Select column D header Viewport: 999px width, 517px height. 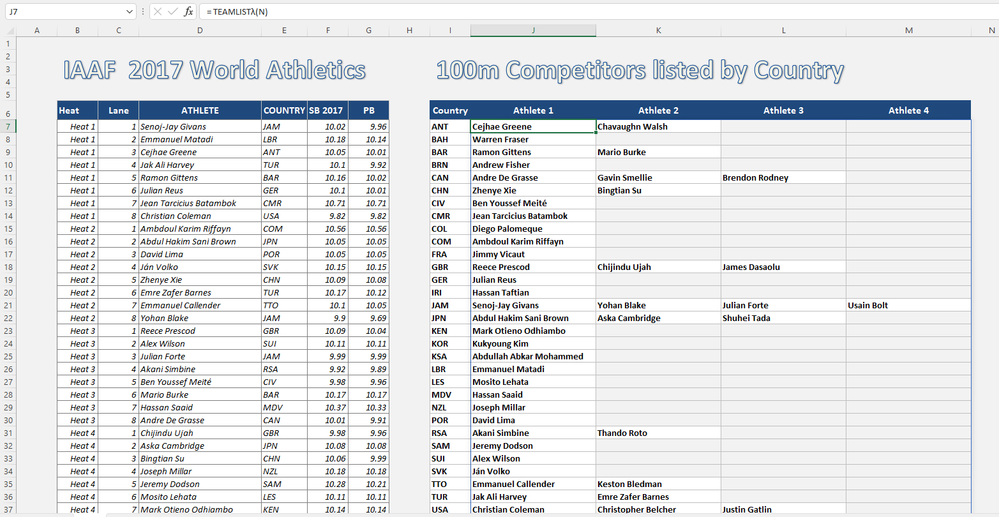pyautogui.click(x=200, y=31)
